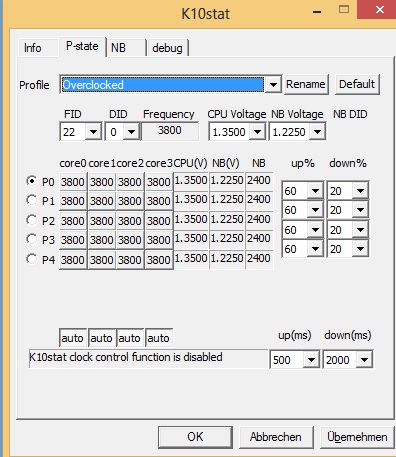This screenshot has width=396, height=457.
Task: Open the fourth down% dropdown
Action: pos(360,249)
